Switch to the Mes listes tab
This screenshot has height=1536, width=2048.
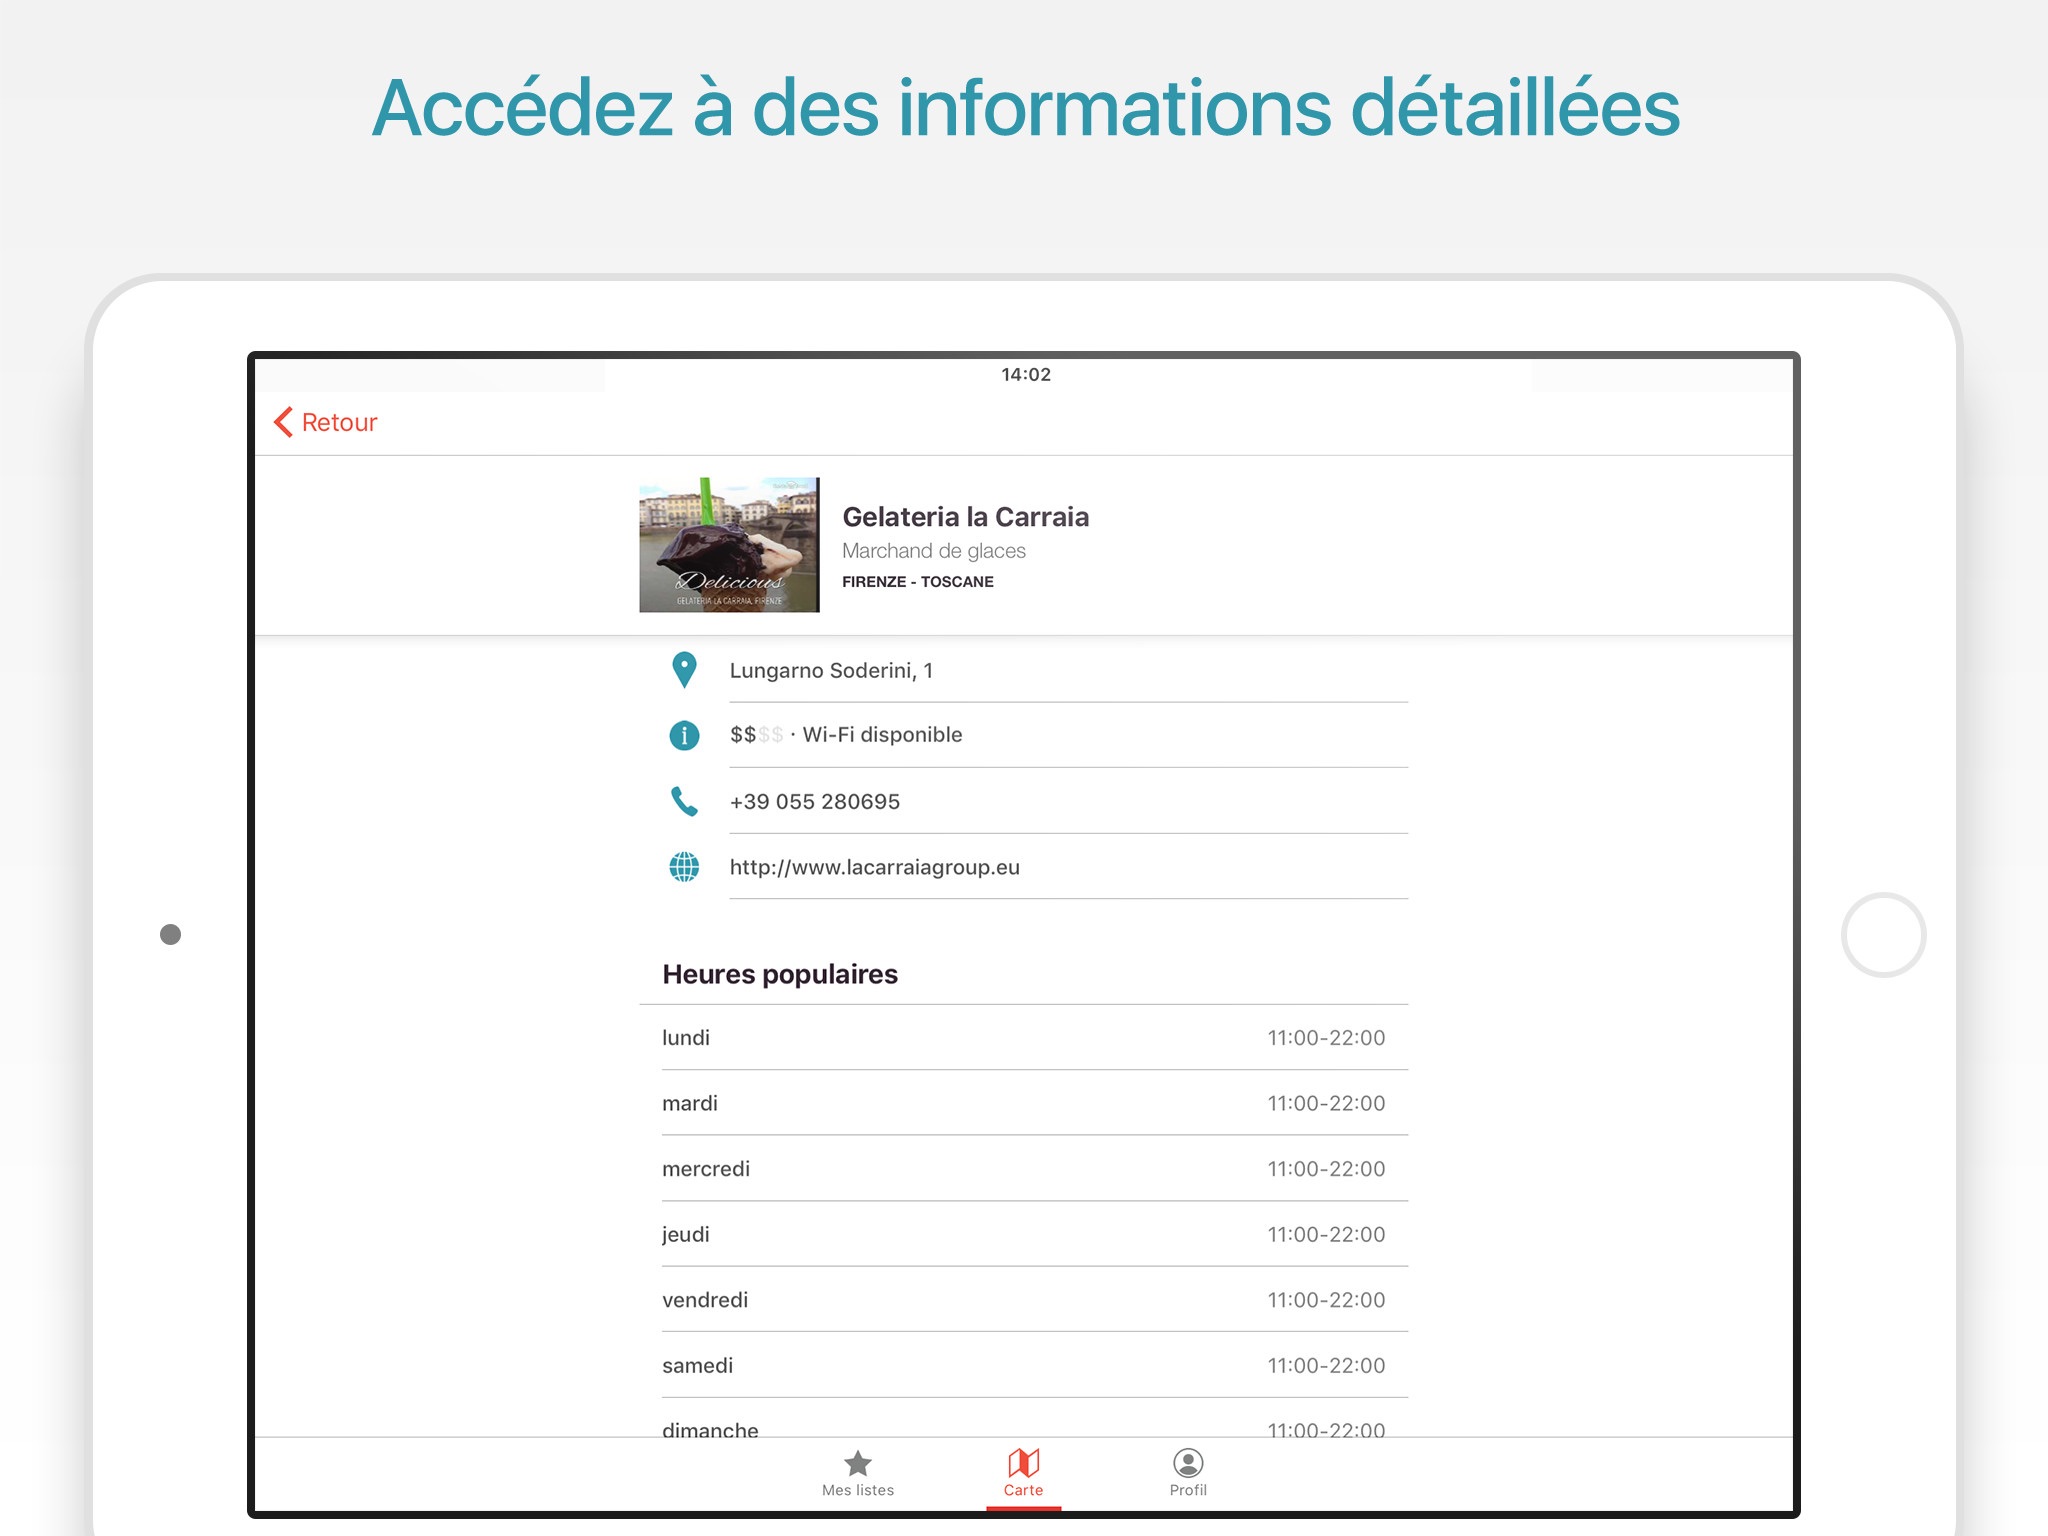[858, 1490]
